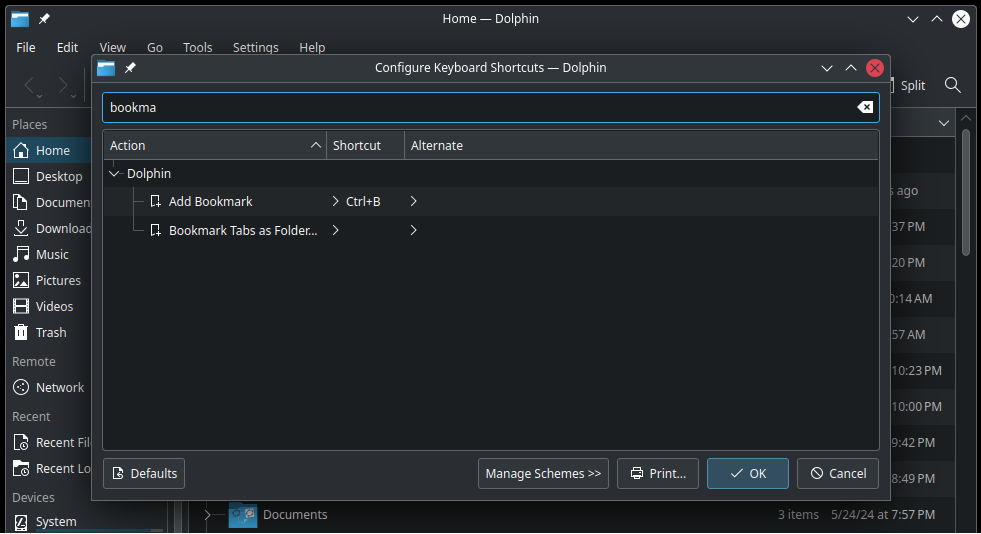Open the View menu in Dolphin

tap(113, 48)
